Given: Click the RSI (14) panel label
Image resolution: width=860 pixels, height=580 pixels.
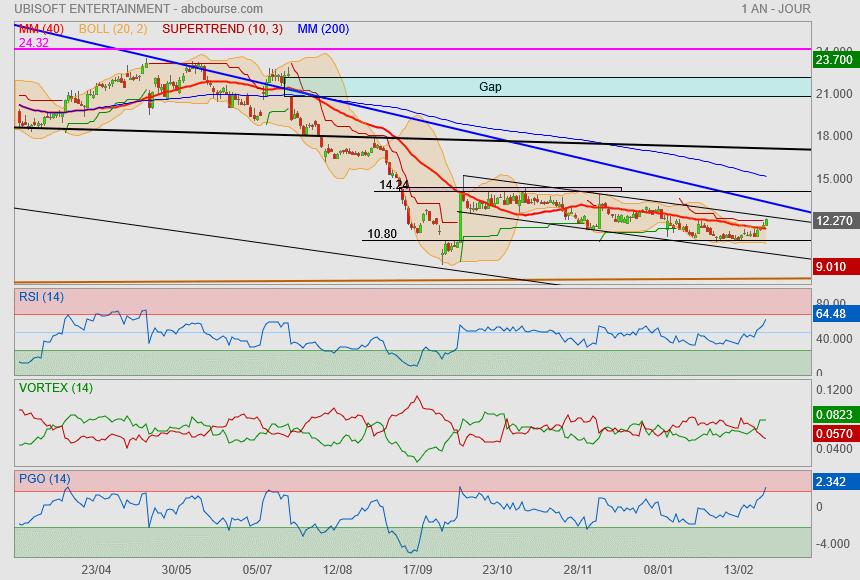Looking at the screenshot, I should [41, 297].
